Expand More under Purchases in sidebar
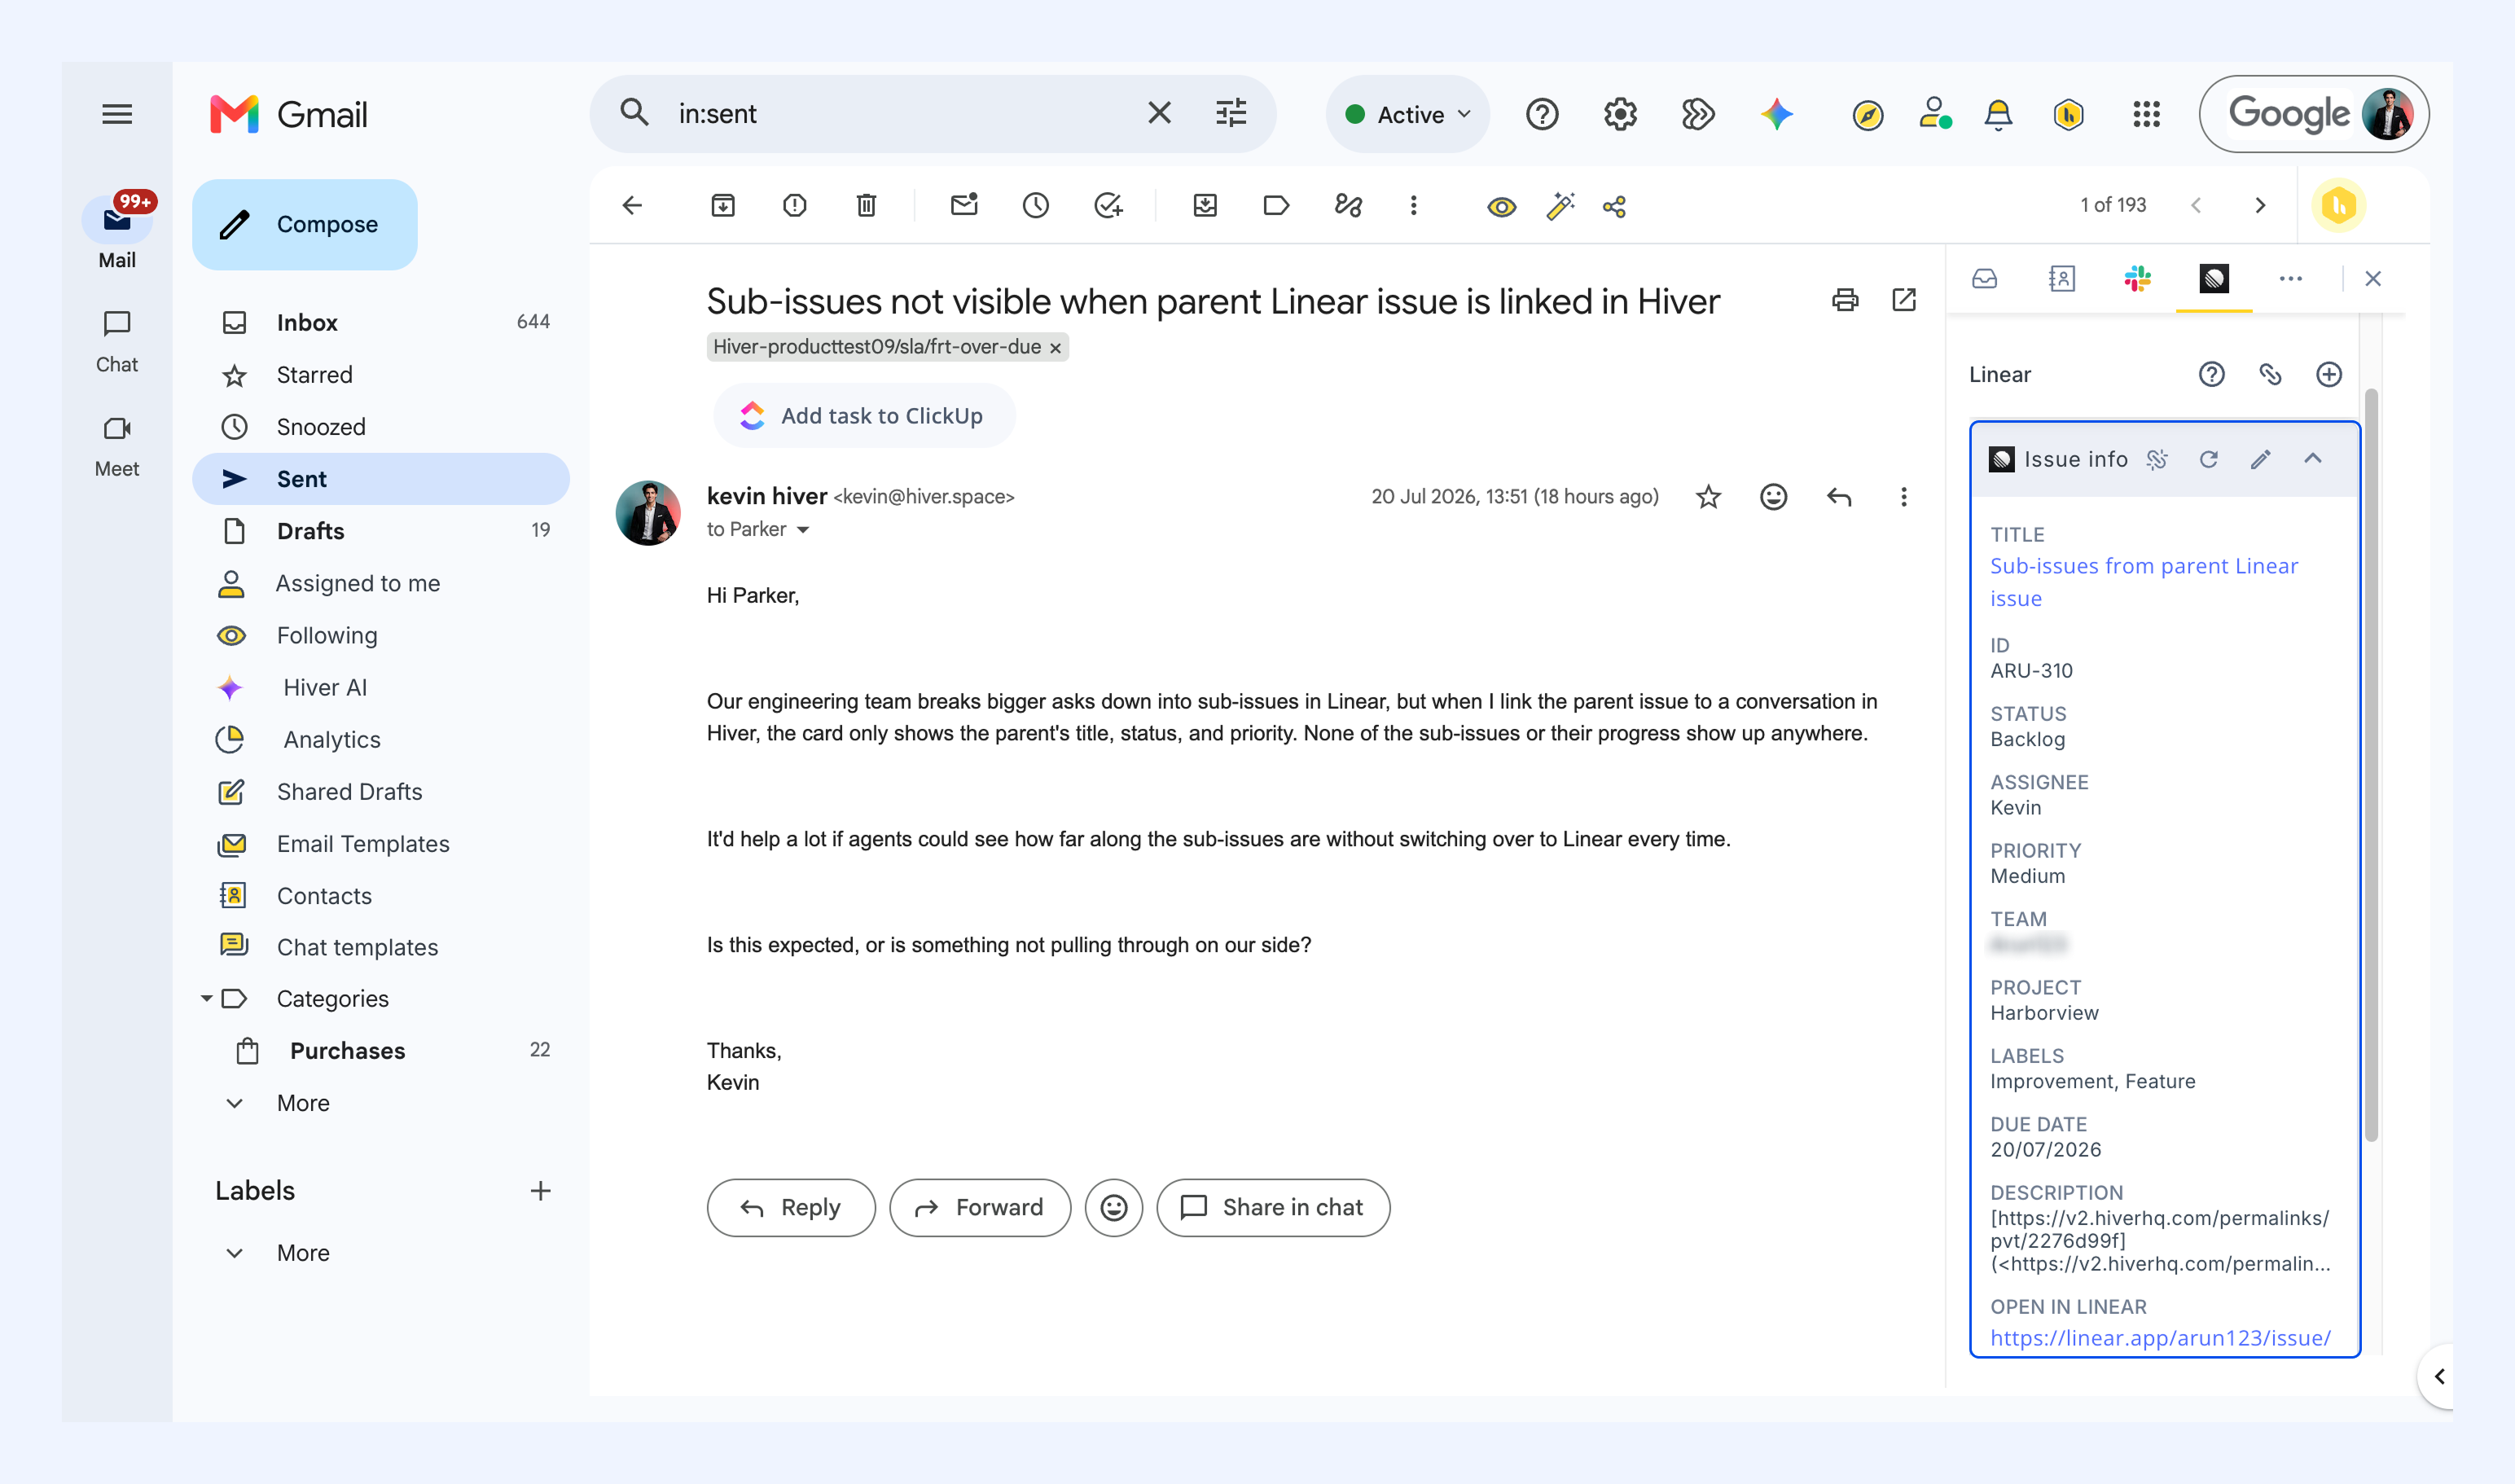 point(303,1104)
